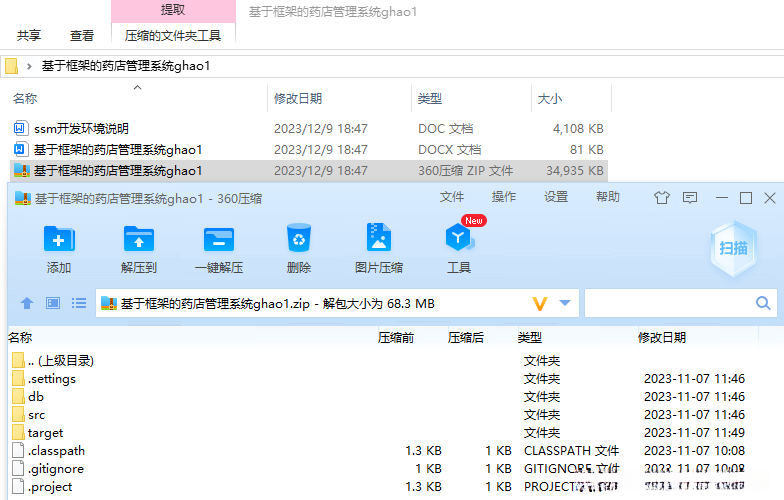Select the 基于框架的药店管理系统ghao1 ZIP file row
The height and width of the screenshot is (500, 784).
pyautogui.click(x=309, y=170)
